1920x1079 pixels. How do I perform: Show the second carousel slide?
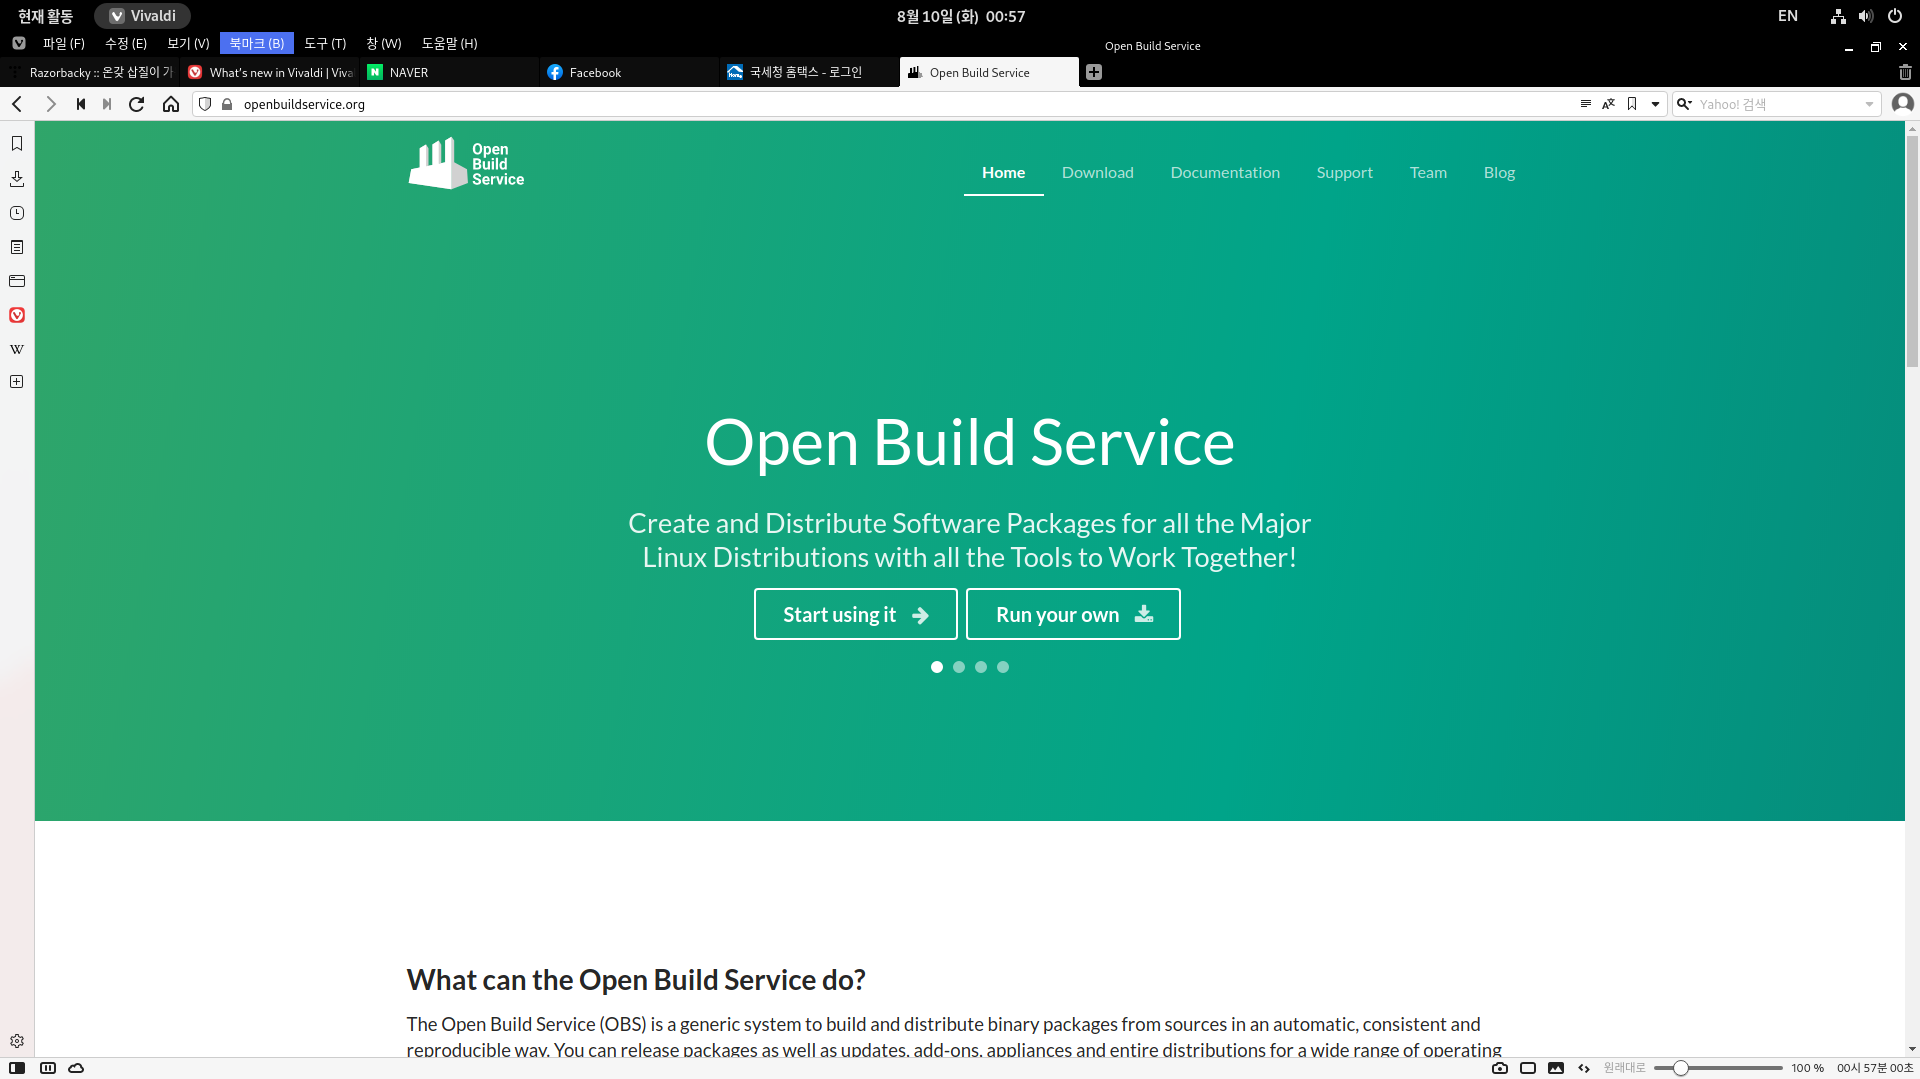(x=959, y=667)
